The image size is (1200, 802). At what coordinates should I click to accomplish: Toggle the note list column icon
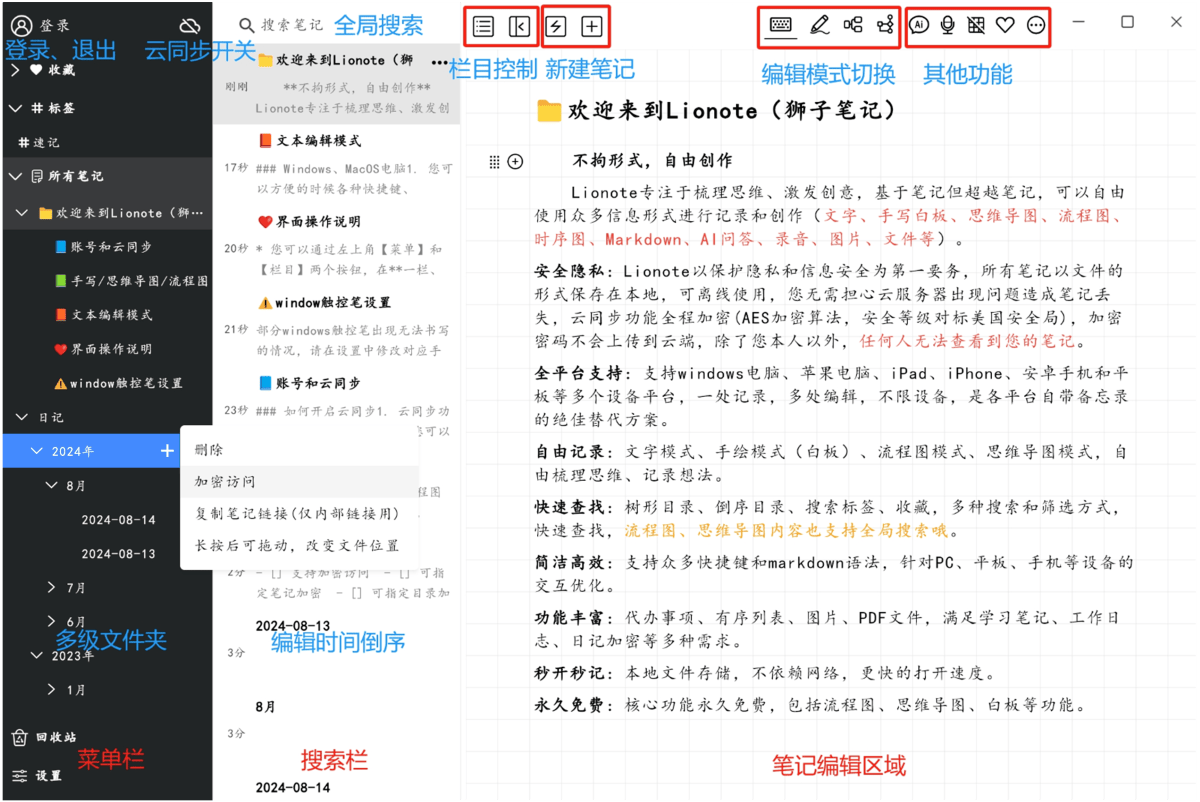[483, 27]
